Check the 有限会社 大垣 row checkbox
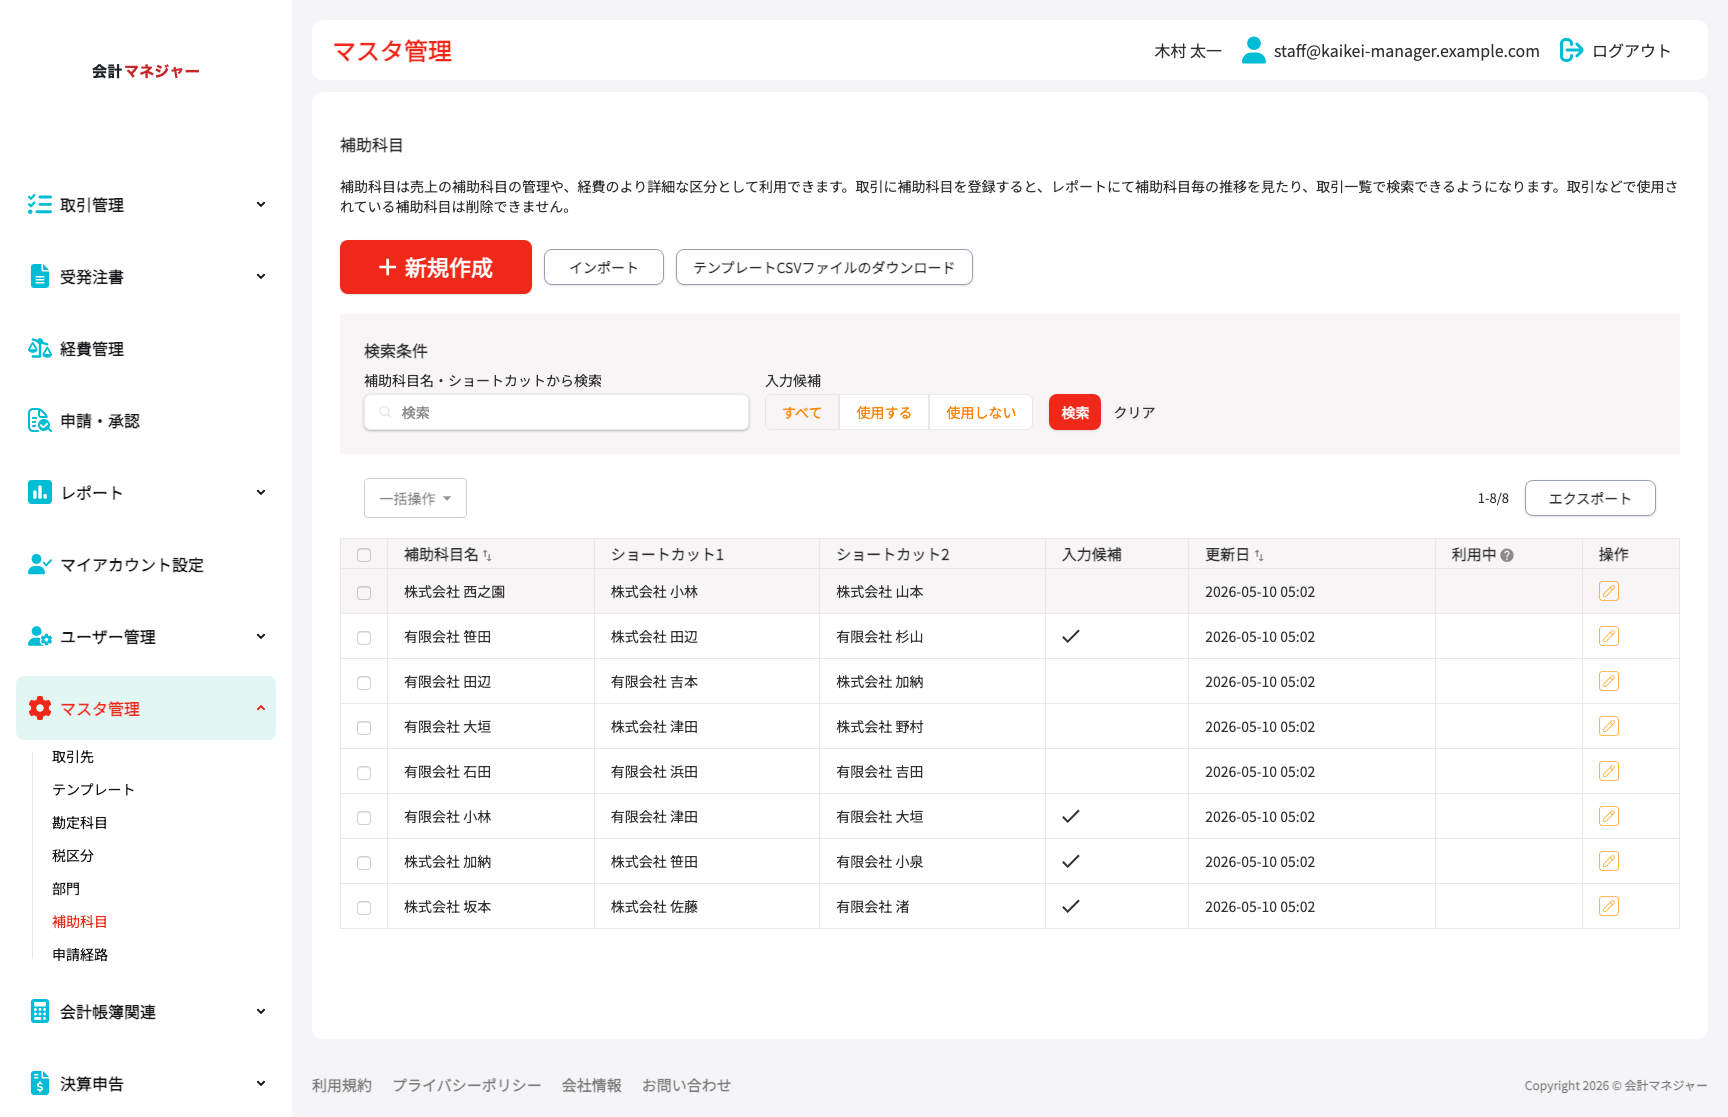This screenshot has height=1117, width=1728. coord(364,728)
